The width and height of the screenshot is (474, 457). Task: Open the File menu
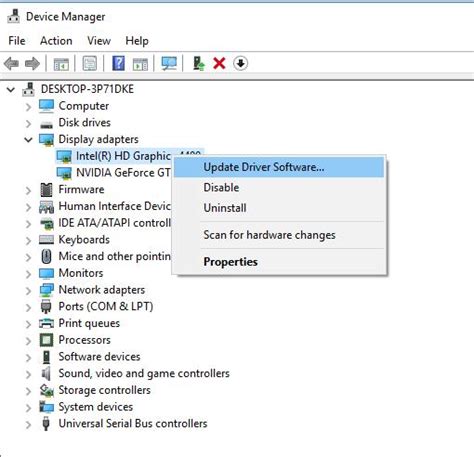click(x=17, y=41)
